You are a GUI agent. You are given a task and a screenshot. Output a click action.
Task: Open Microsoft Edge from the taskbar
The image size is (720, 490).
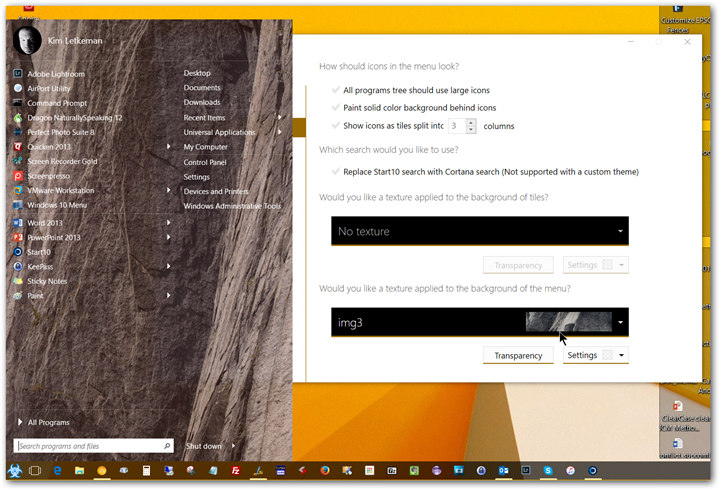[x=57, y=471]
